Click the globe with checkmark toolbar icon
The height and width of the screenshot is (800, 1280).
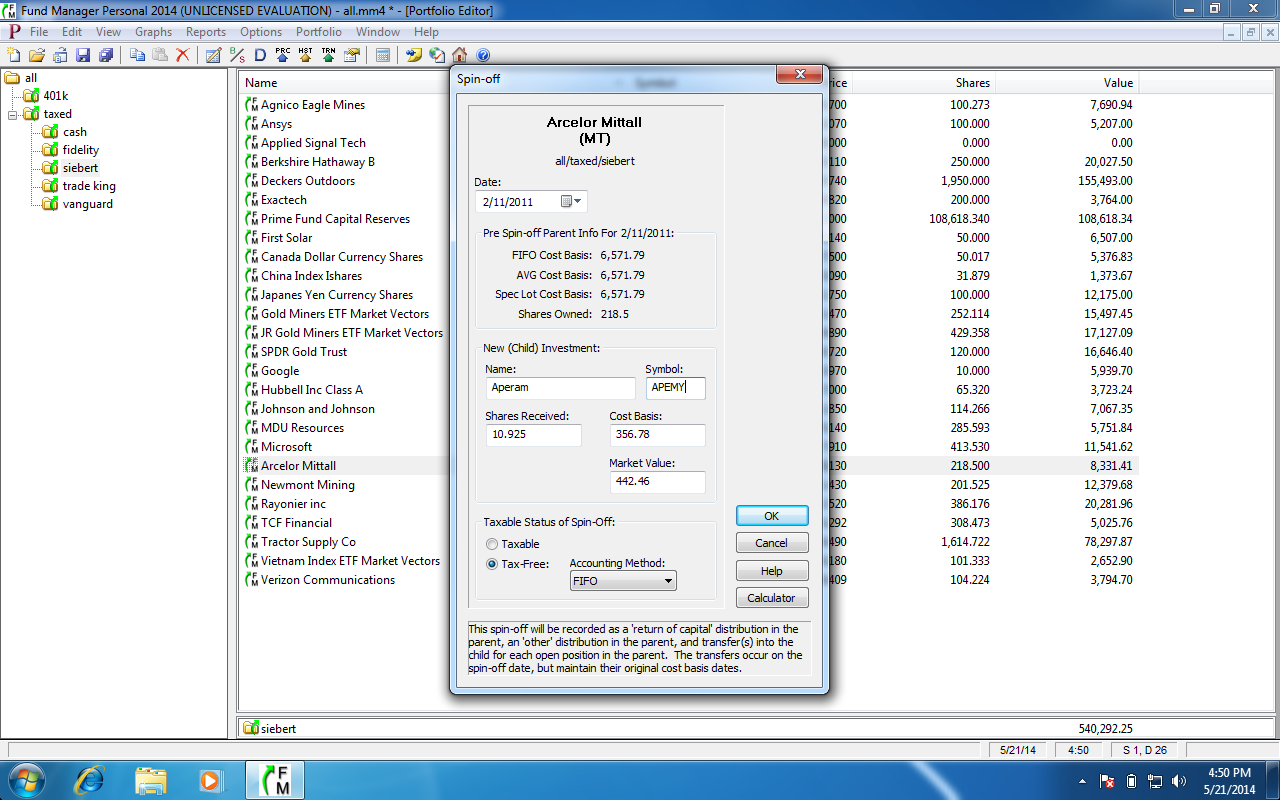pyautogui.click(x=437, y=55)
